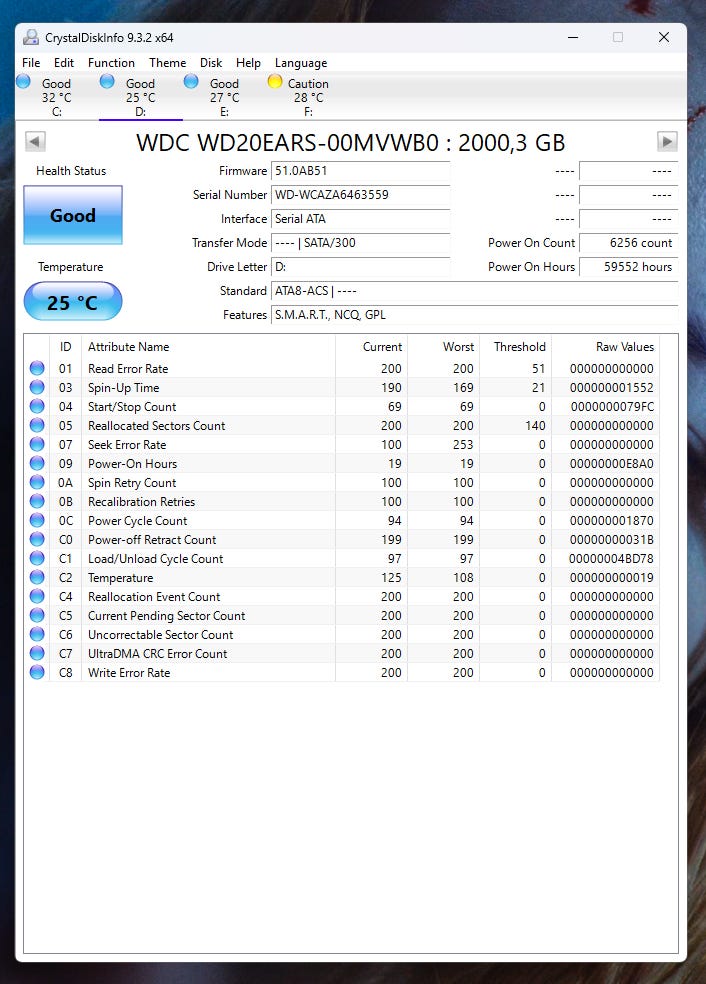706x984 pixels.
Task: Click raw value 00000000E8A0
Action: (612, 463)
